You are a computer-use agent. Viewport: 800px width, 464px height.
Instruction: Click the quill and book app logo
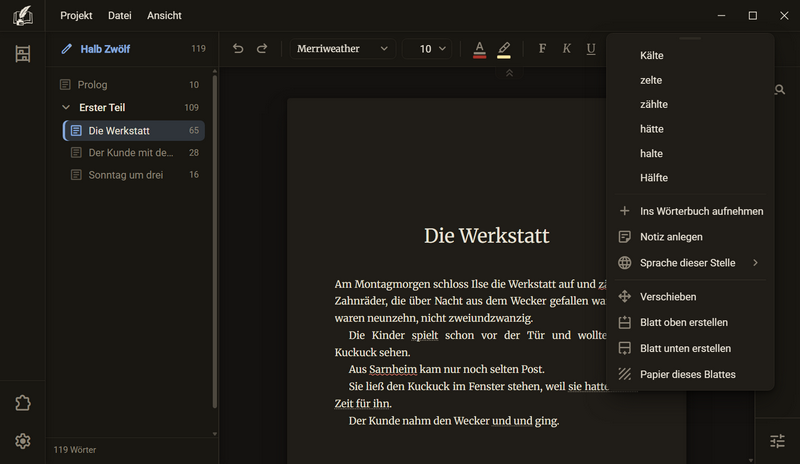pos(22,16)
